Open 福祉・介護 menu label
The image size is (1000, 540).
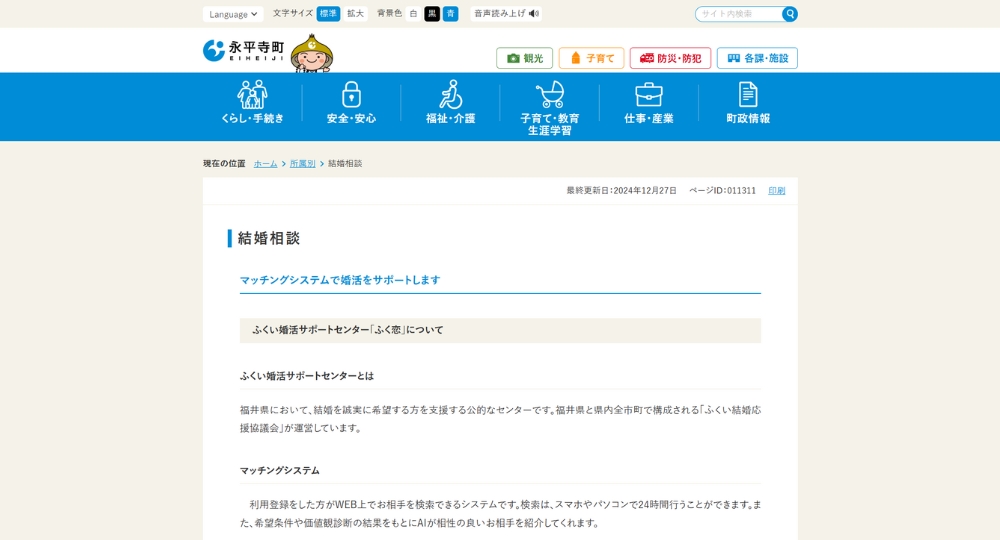click(451, 119)
